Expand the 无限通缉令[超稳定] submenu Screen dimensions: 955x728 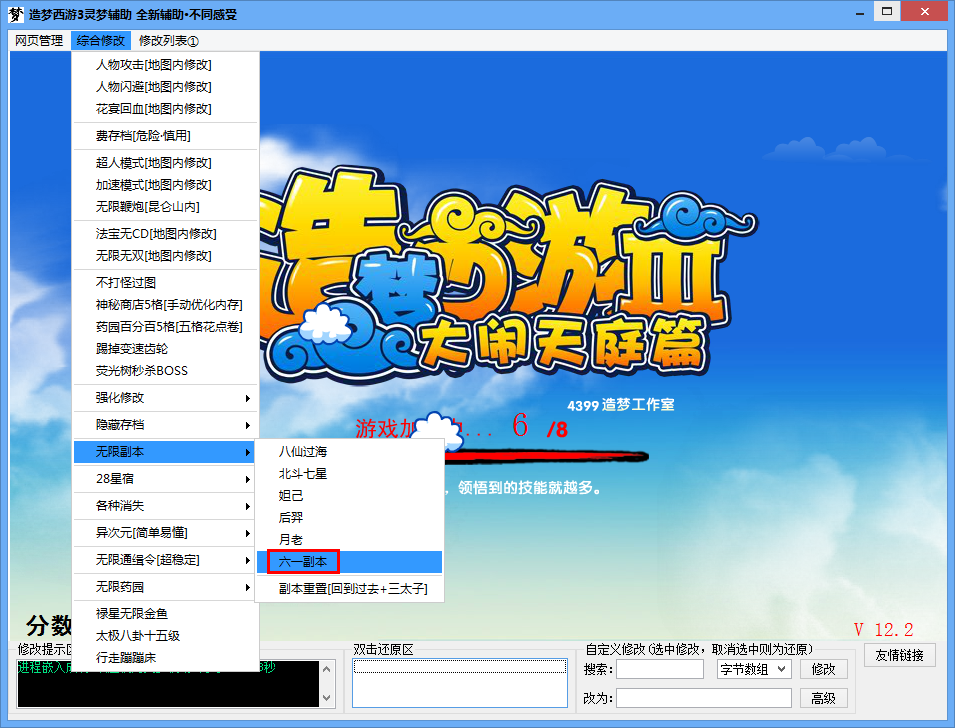pos(166,560)
